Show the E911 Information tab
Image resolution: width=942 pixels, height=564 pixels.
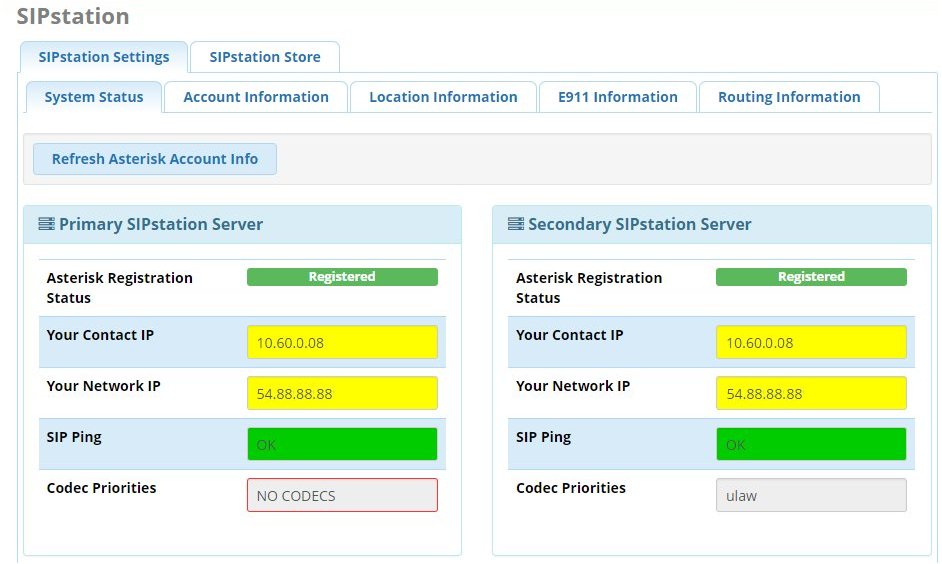point(618,97)
